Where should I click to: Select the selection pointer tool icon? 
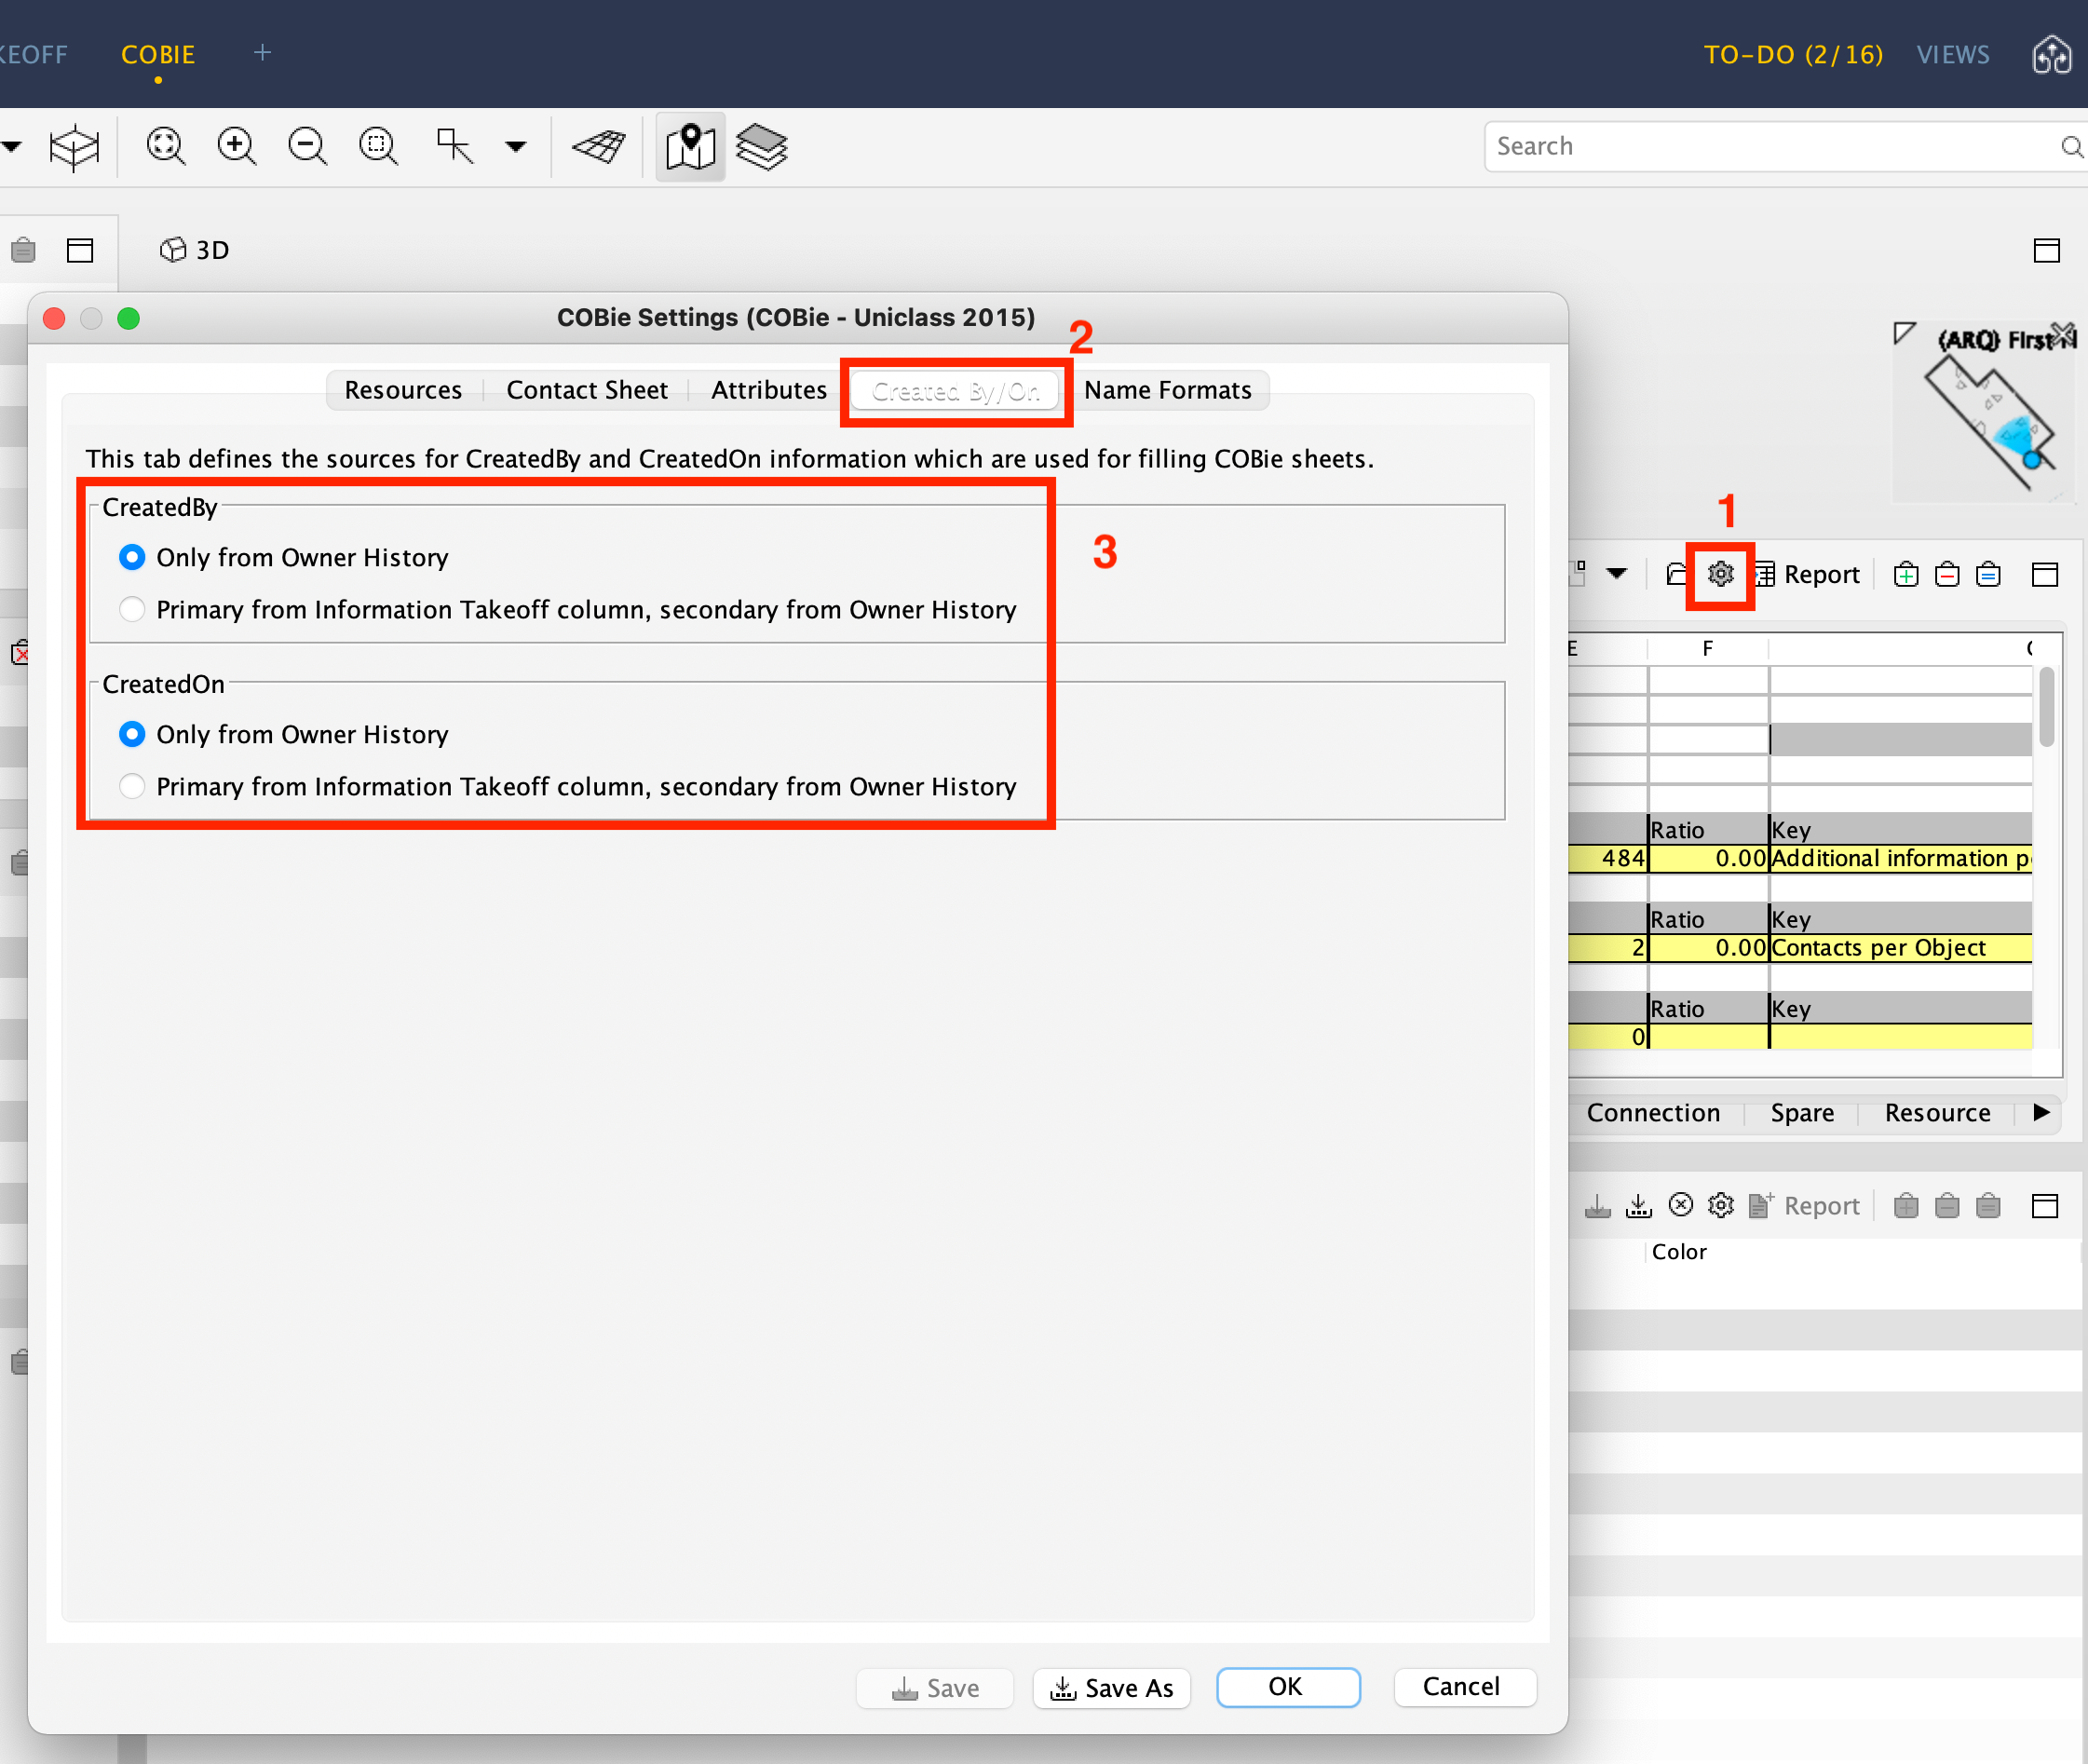pos(455,146)
